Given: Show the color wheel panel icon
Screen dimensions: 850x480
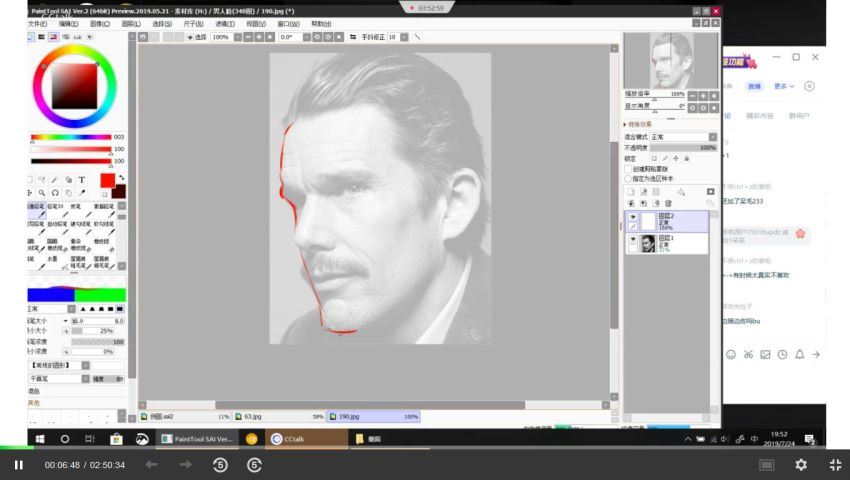Looking at the screenshot, I should (x=30, y=37).
